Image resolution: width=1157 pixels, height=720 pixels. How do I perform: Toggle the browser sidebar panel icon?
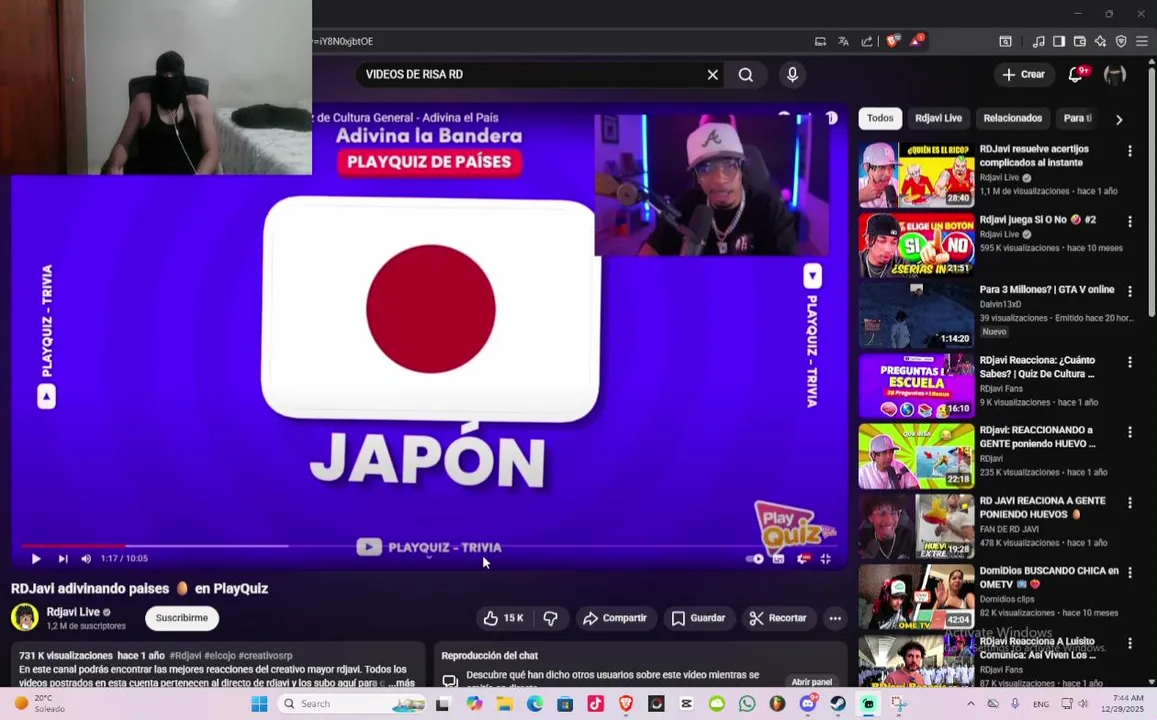[1059, 41]
